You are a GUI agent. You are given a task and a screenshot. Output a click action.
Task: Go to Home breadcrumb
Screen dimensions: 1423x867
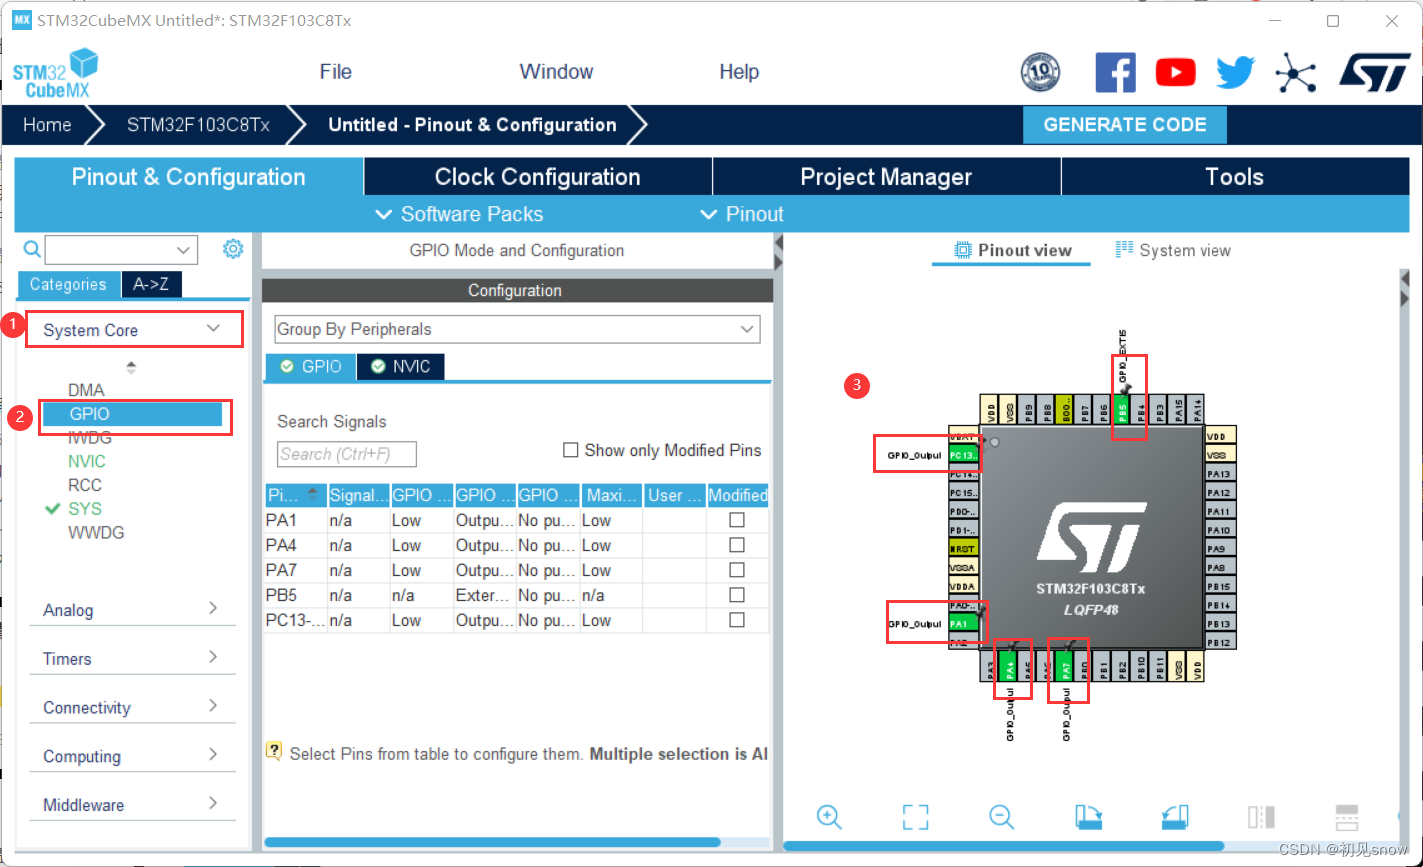(47, 125)
